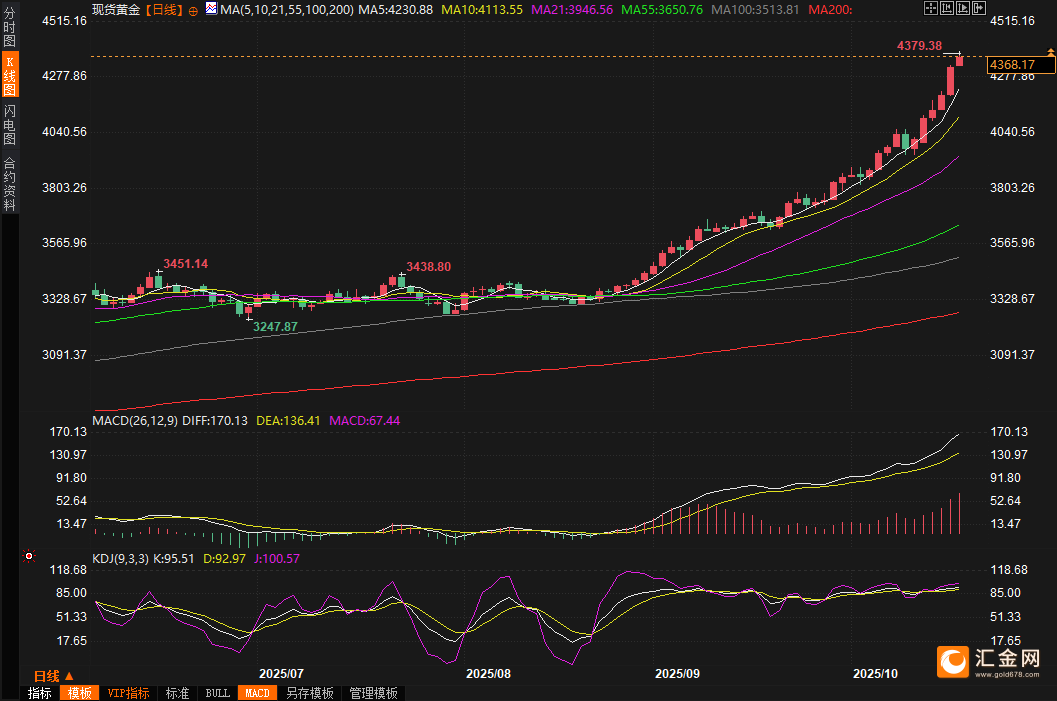Screen dimensions: 1057x701
Task: Open 管理模板 template manager
Action: 373,693
